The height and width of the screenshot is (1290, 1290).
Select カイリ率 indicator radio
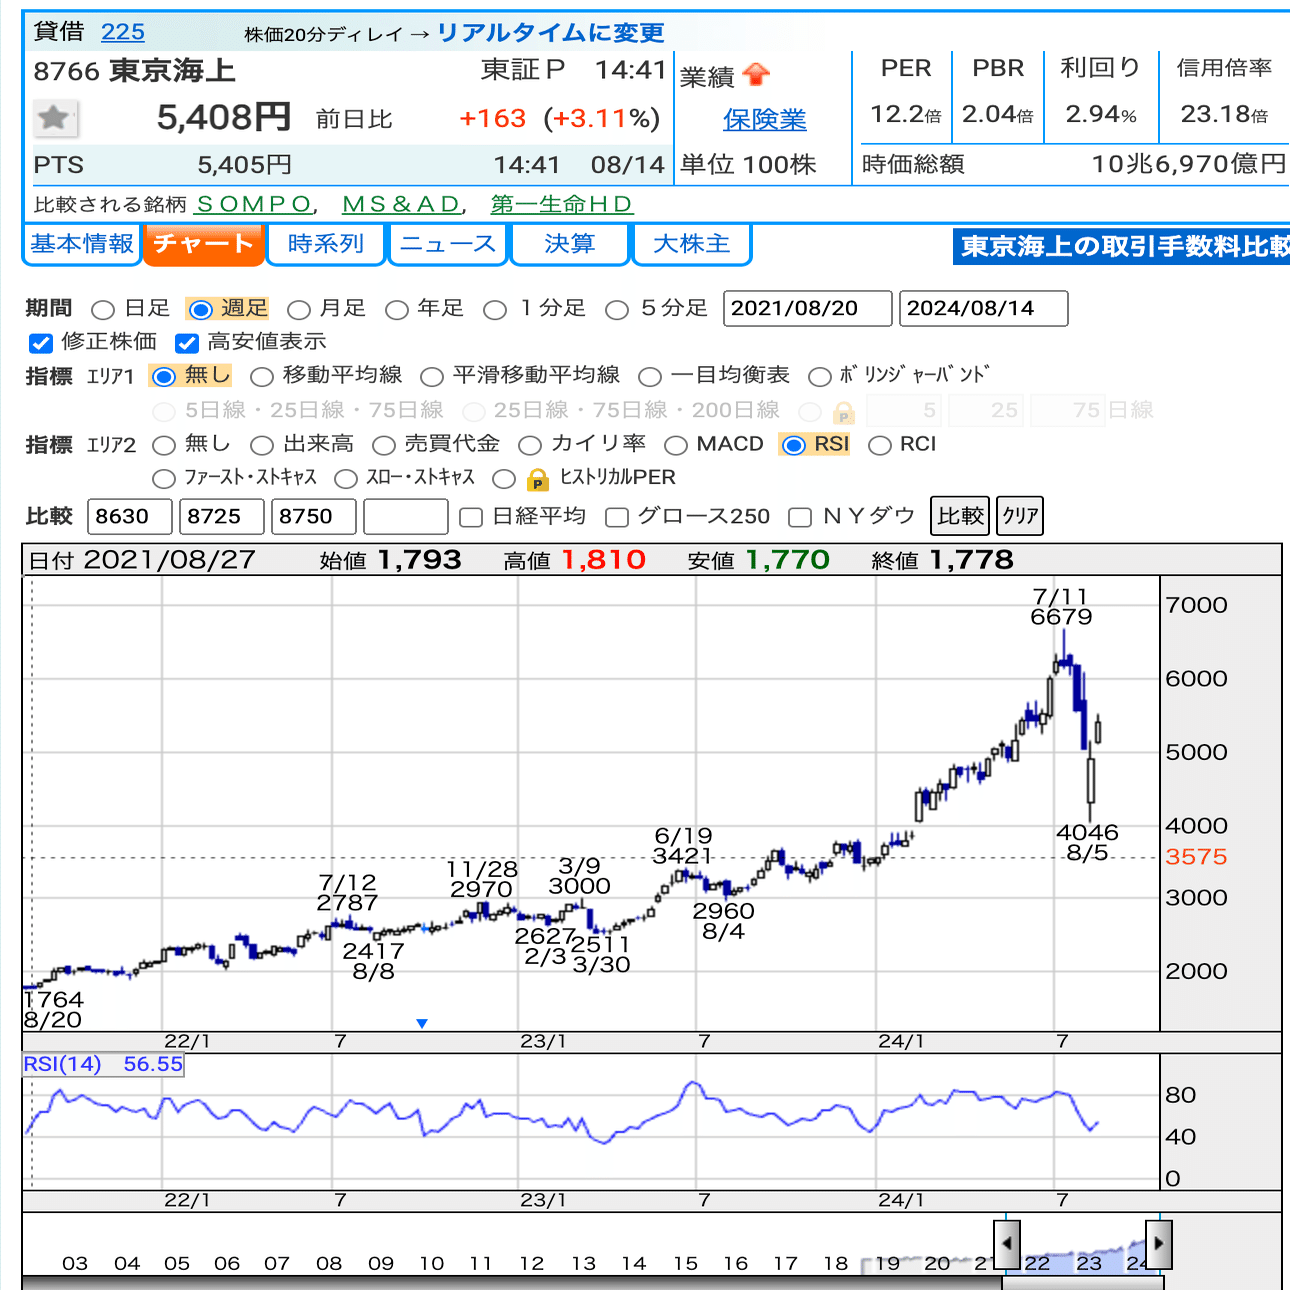coord(530,445)
